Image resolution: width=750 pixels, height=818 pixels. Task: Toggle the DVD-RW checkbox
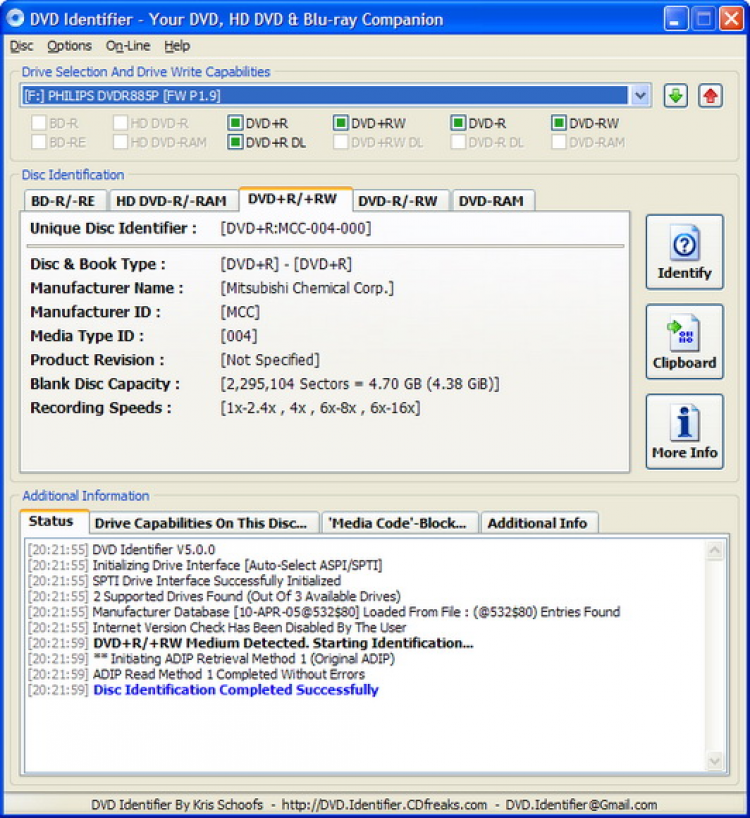(559, 123)
